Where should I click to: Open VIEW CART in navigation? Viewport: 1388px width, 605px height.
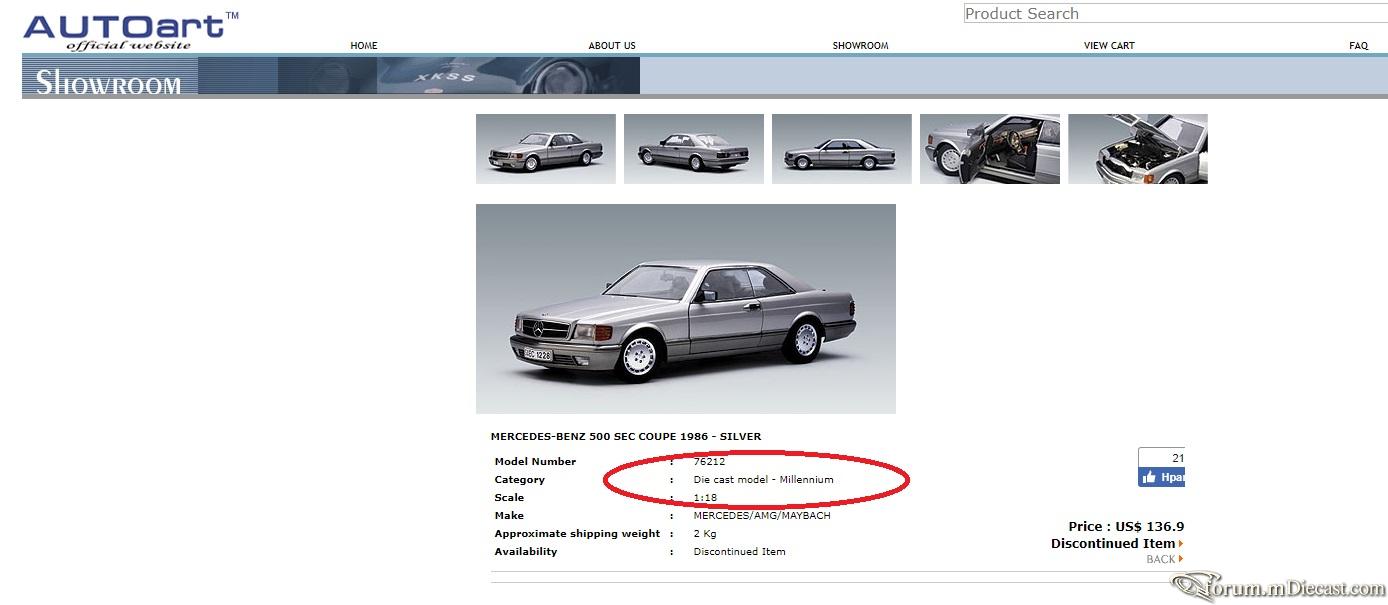click(x=1109, y=46)
